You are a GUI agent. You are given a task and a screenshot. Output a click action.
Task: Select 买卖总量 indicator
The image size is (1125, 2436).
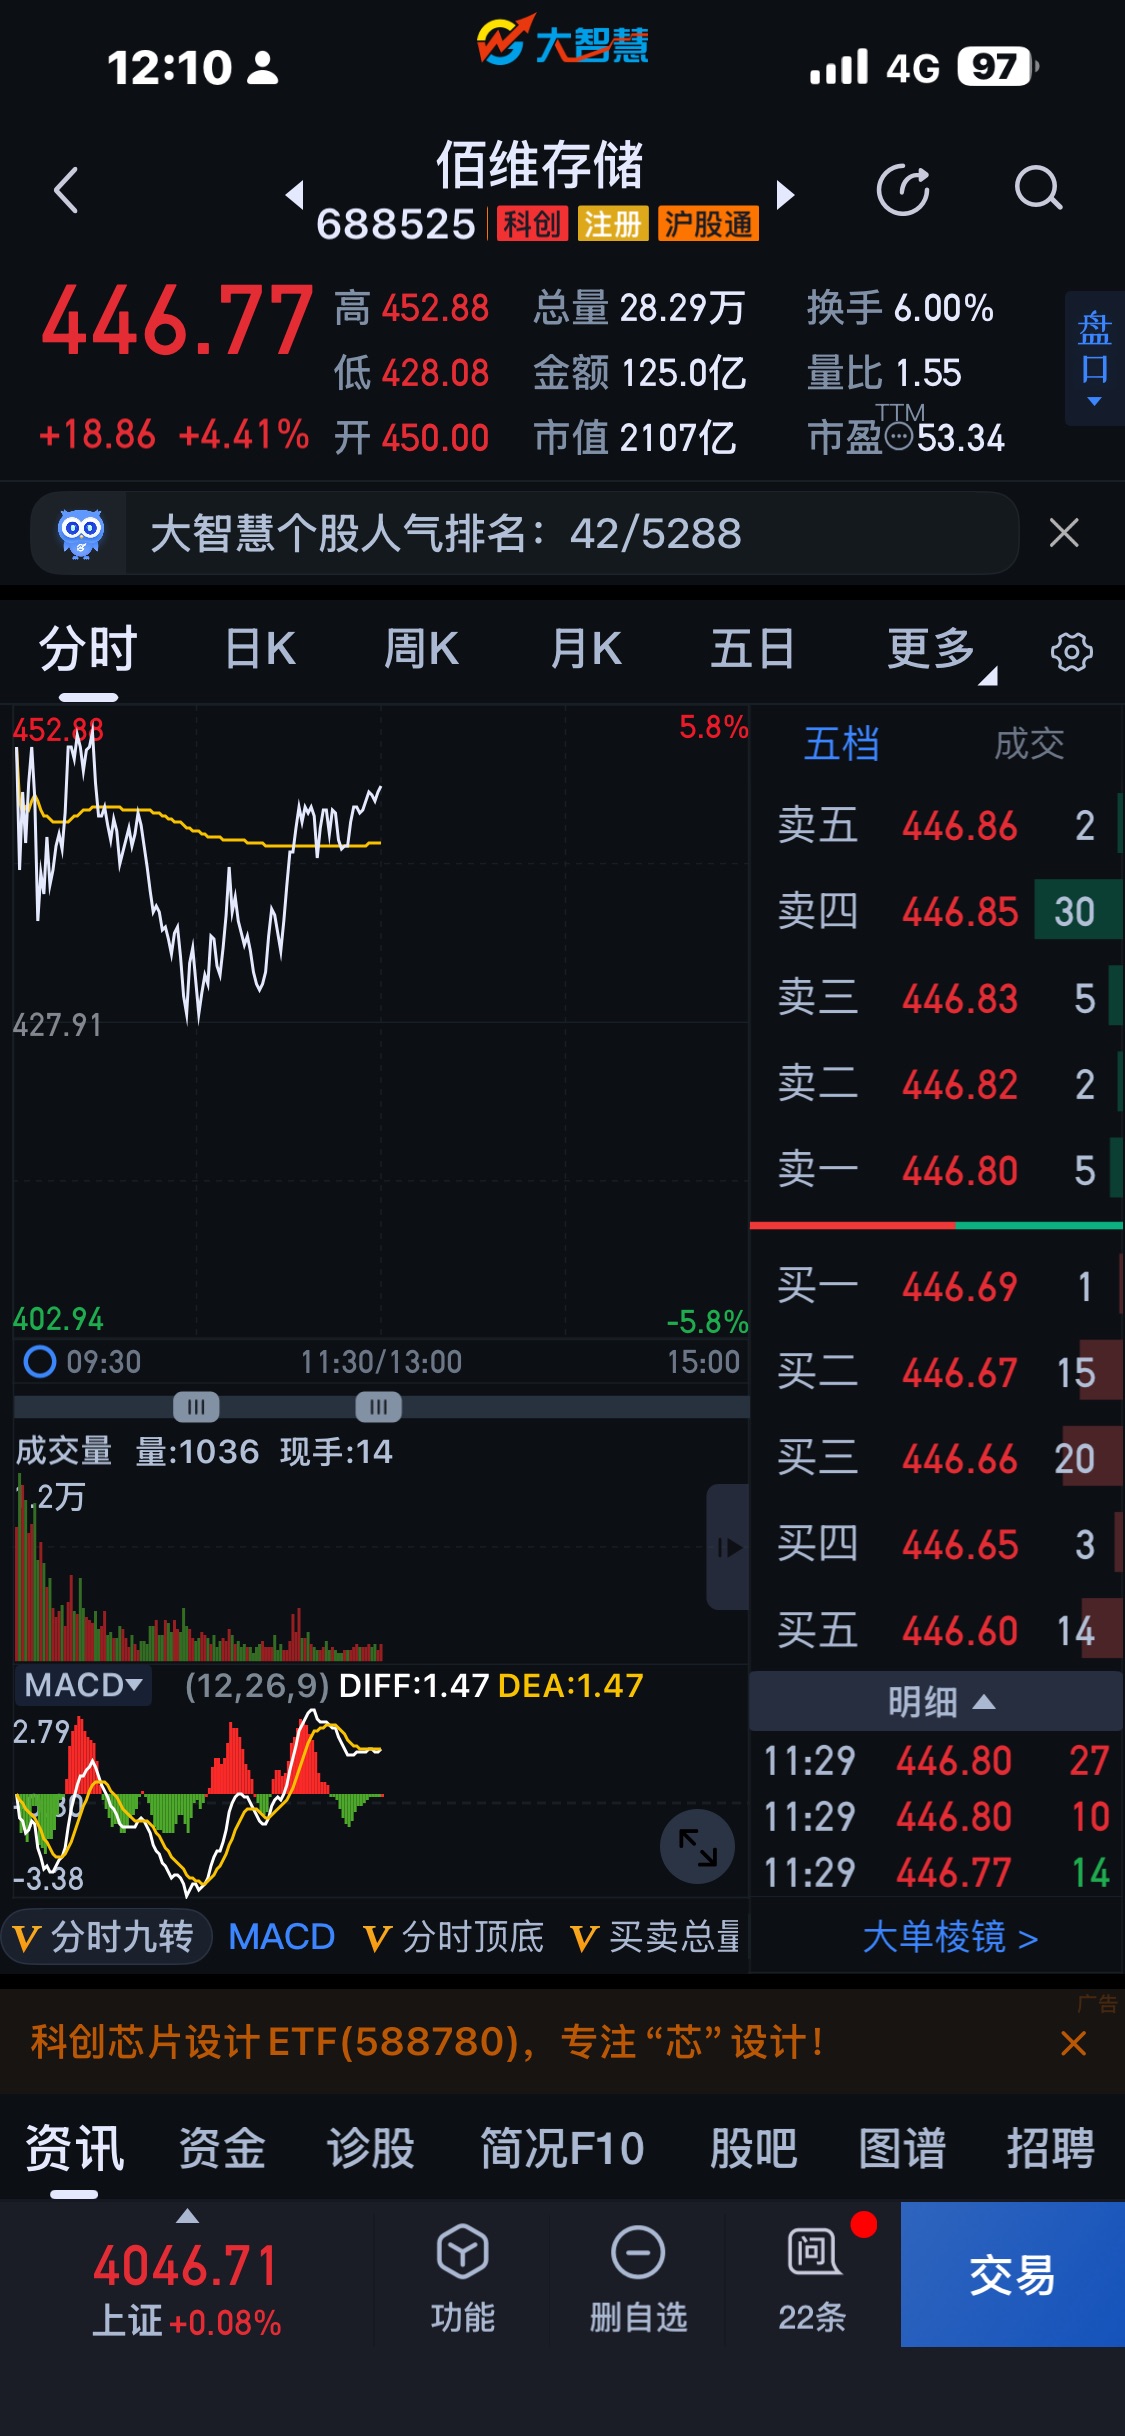(655, 1937)
